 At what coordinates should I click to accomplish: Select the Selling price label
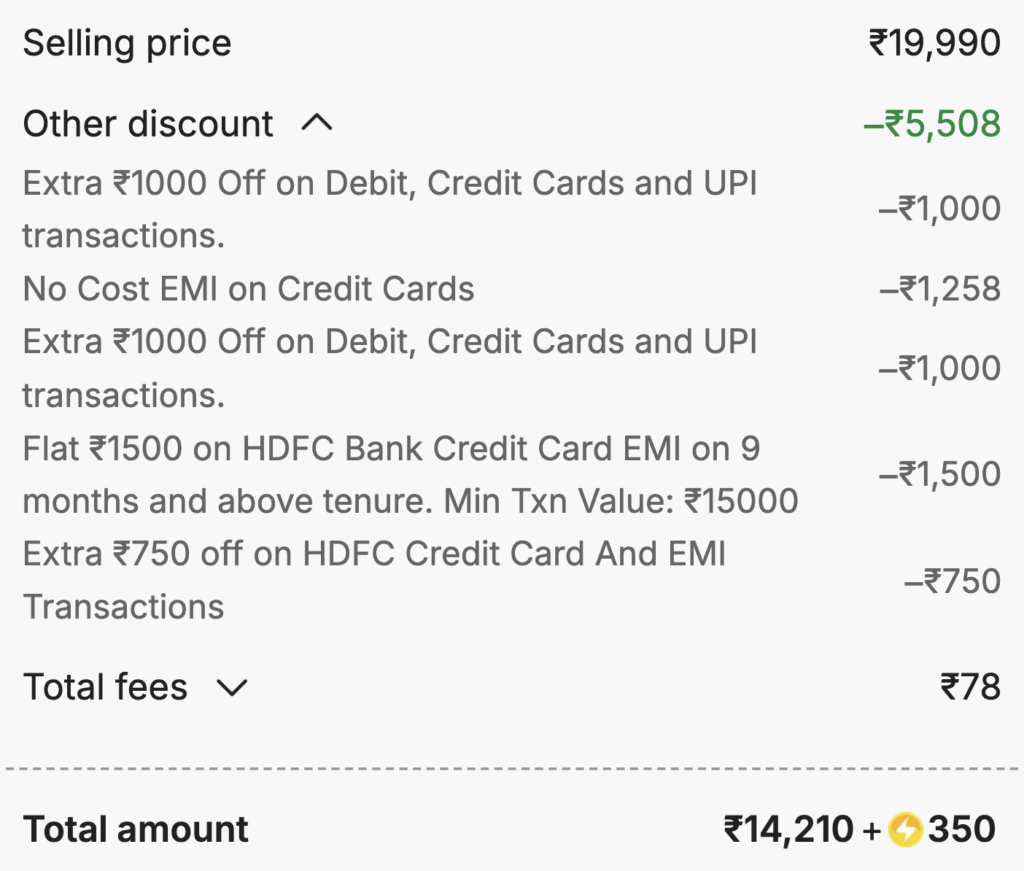coord(126,42)
